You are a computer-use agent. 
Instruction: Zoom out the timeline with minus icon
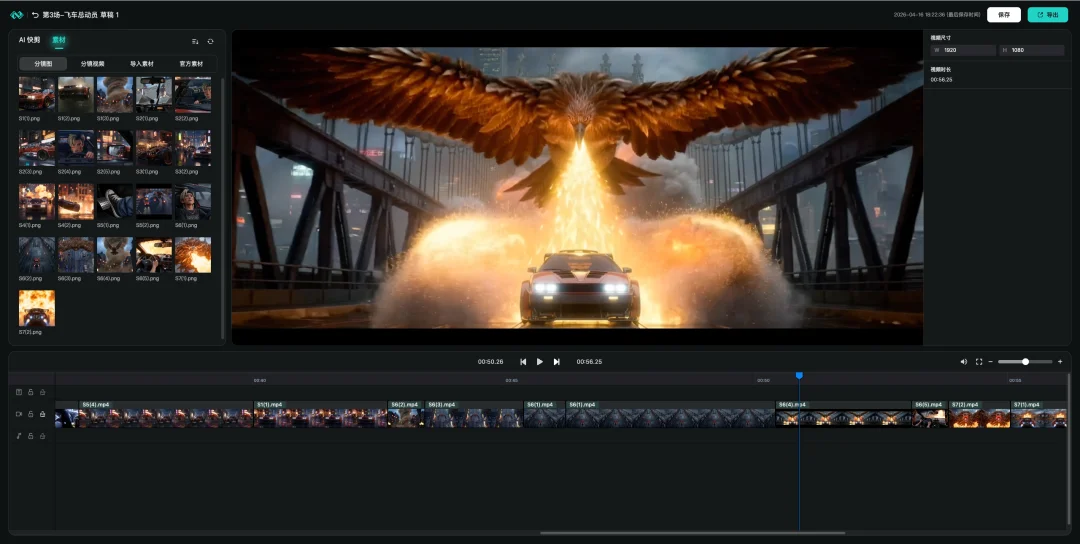click(991, 361)
